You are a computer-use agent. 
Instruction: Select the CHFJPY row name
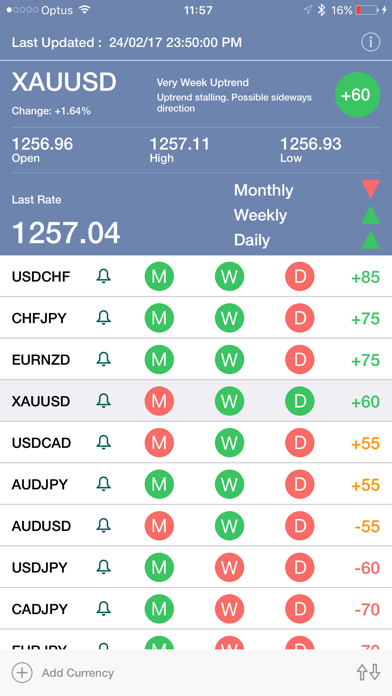(39, 318)
